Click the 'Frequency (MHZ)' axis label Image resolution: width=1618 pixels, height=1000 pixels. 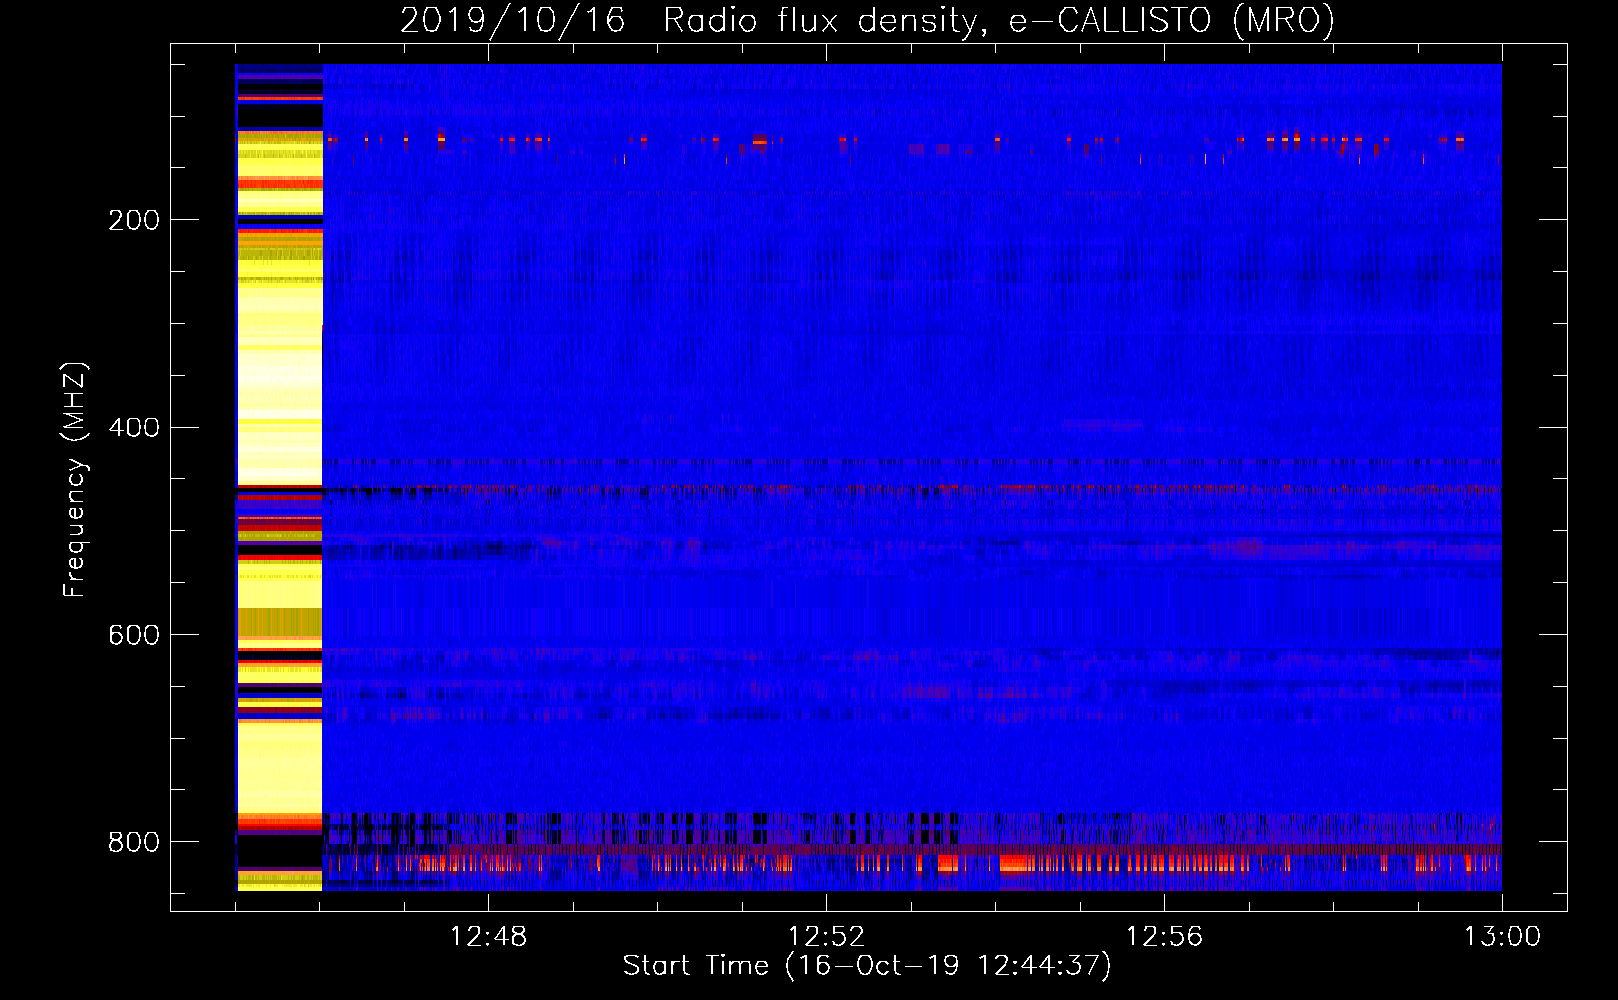pos(75,480)
